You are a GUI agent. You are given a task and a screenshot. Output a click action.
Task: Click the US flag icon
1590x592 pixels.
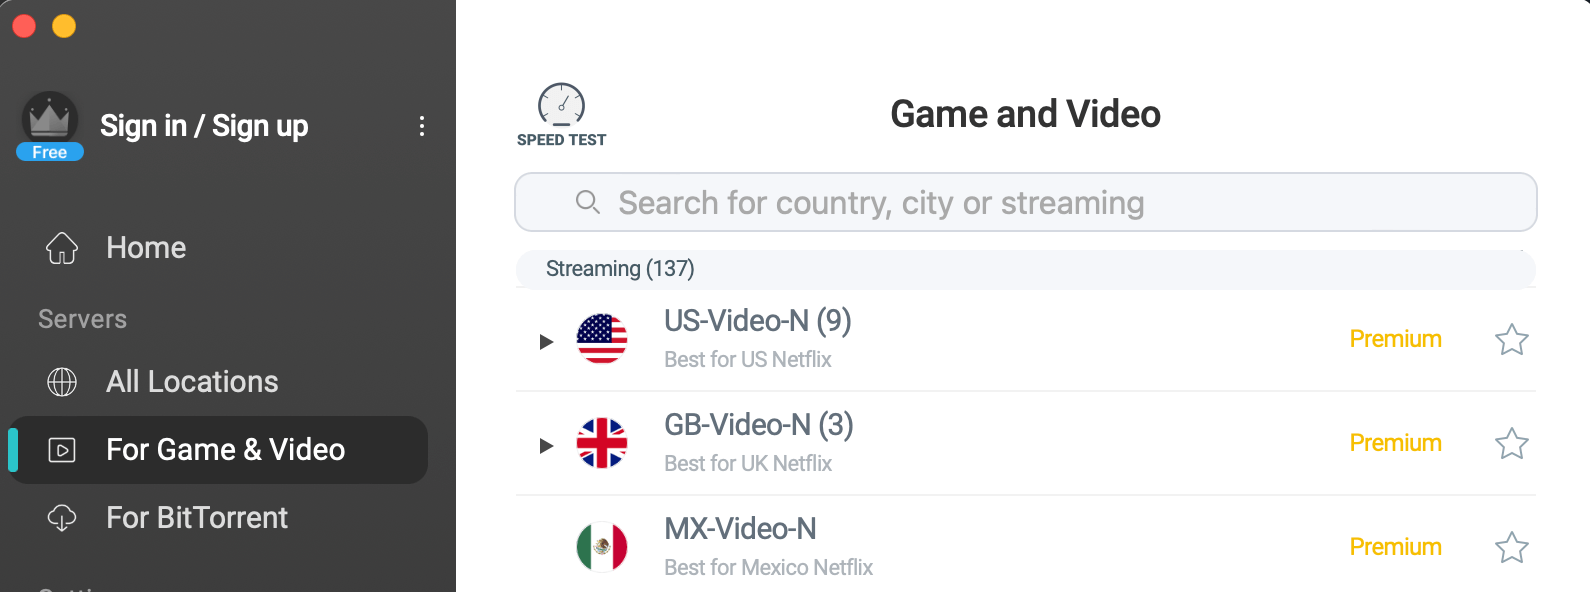[x=602, y=339]
